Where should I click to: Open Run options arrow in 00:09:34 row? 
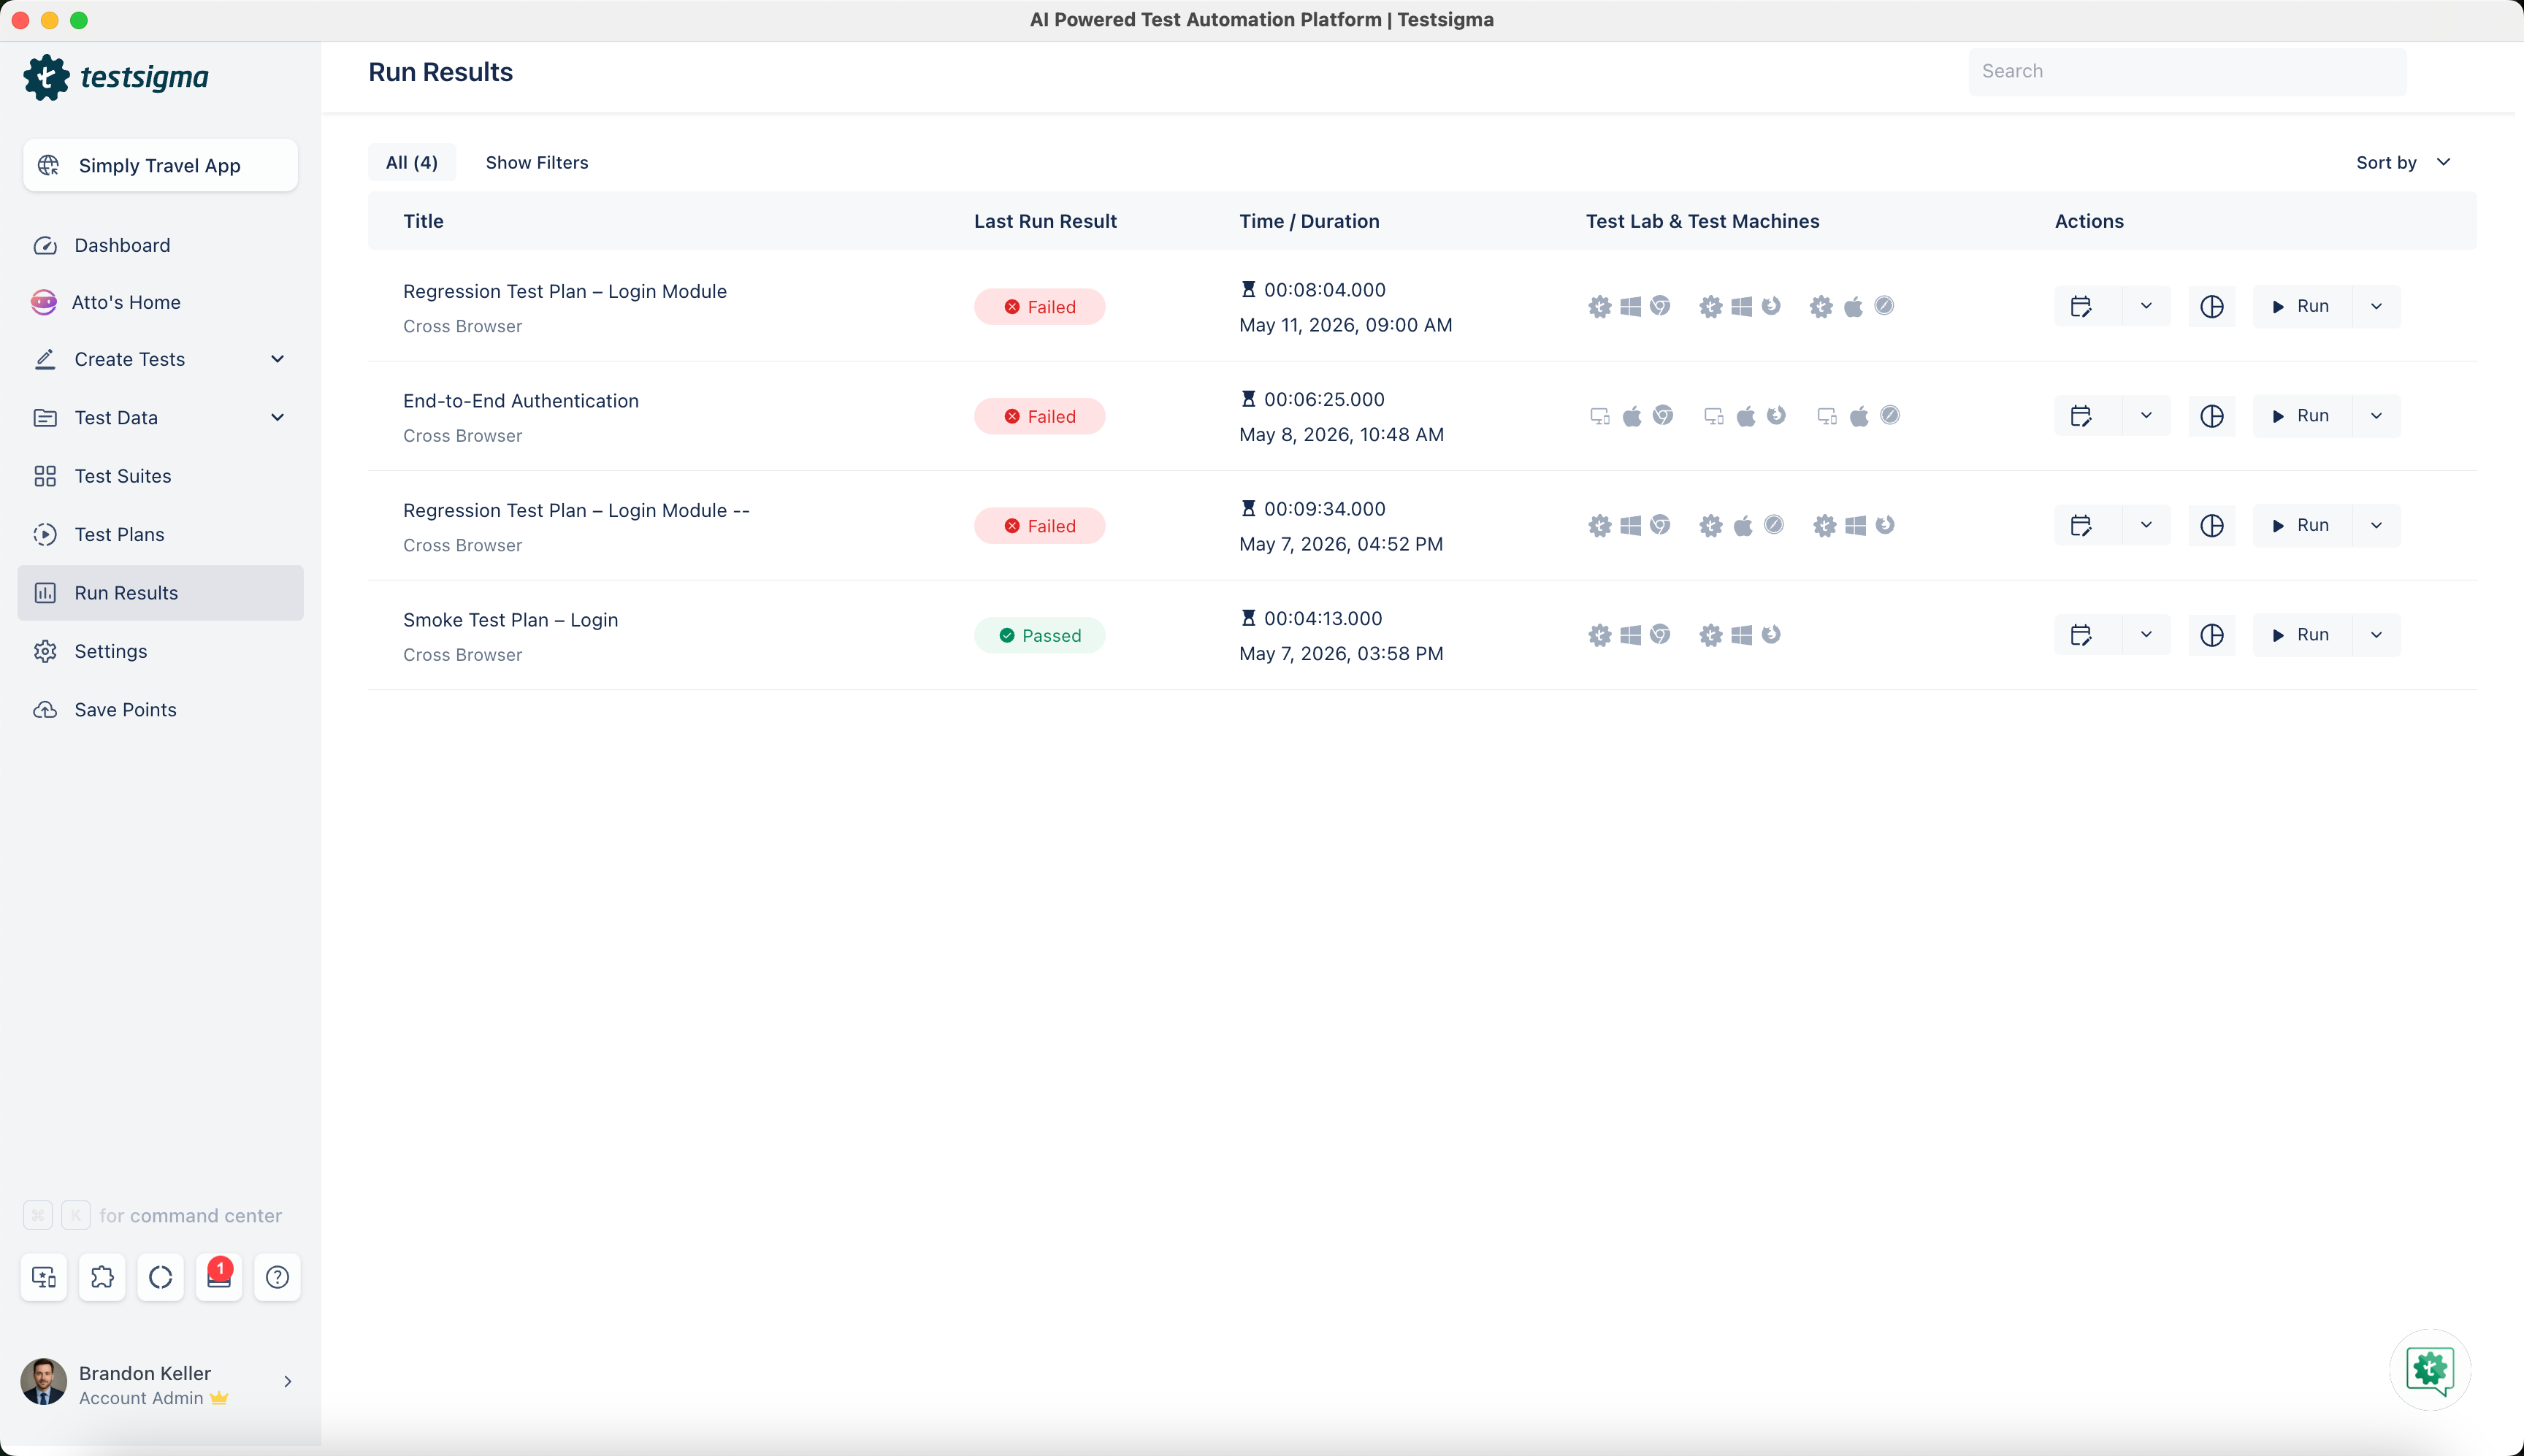coord(2377,526)
